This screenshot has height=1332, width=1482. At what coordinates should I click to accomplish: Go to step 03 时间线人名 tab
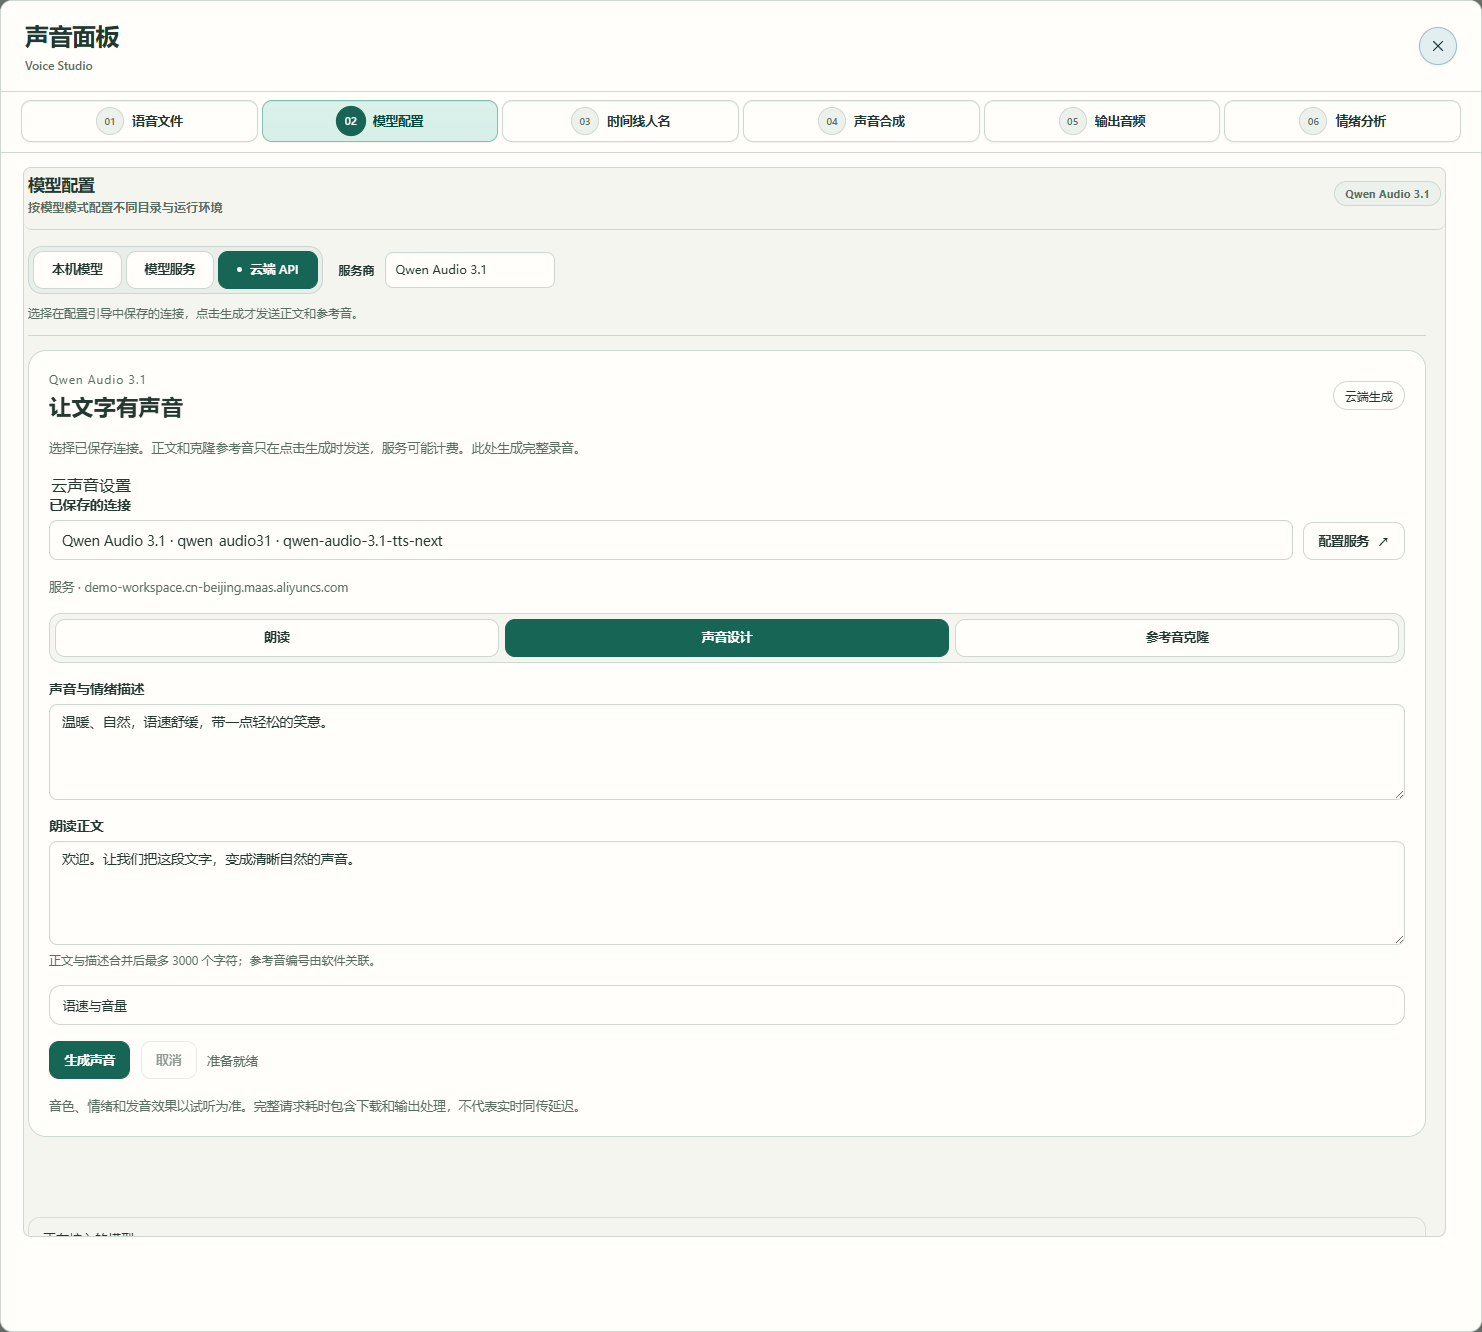click(620, 121)
